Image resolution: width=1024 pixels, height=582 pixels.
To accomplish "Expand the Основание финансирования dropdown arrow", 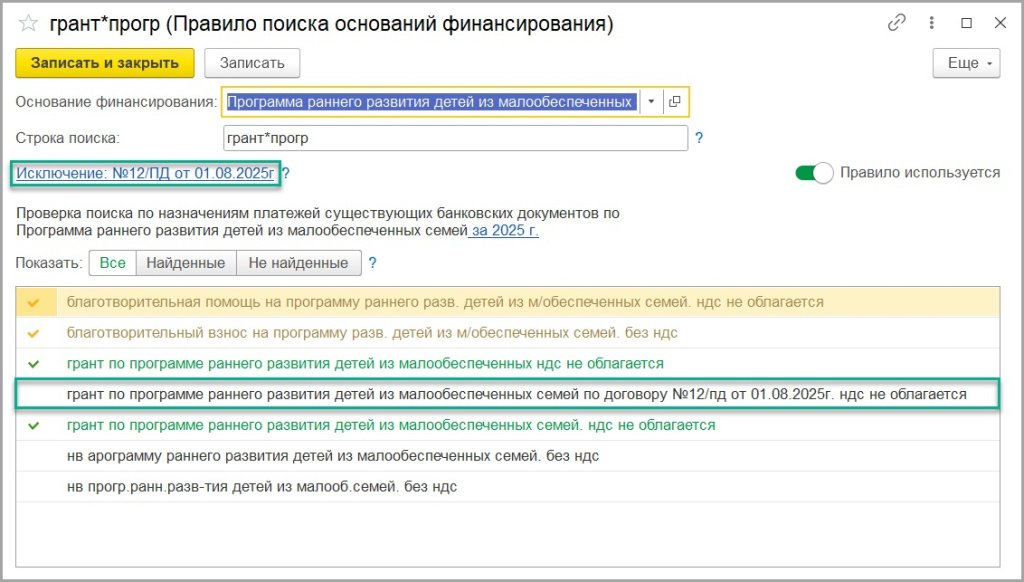I will 651,101.
